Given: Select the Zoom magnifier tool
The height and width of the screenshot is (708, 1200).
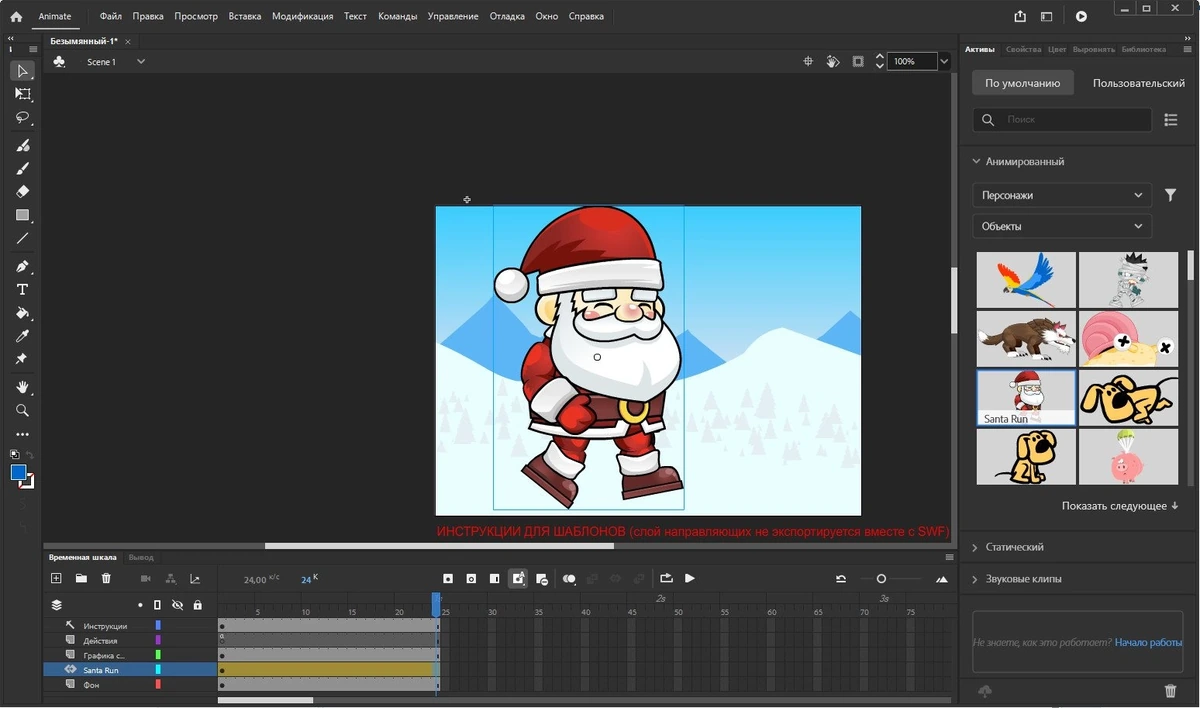Looking at the screenshot, I should pyautogui.click(x=22, y=410).
